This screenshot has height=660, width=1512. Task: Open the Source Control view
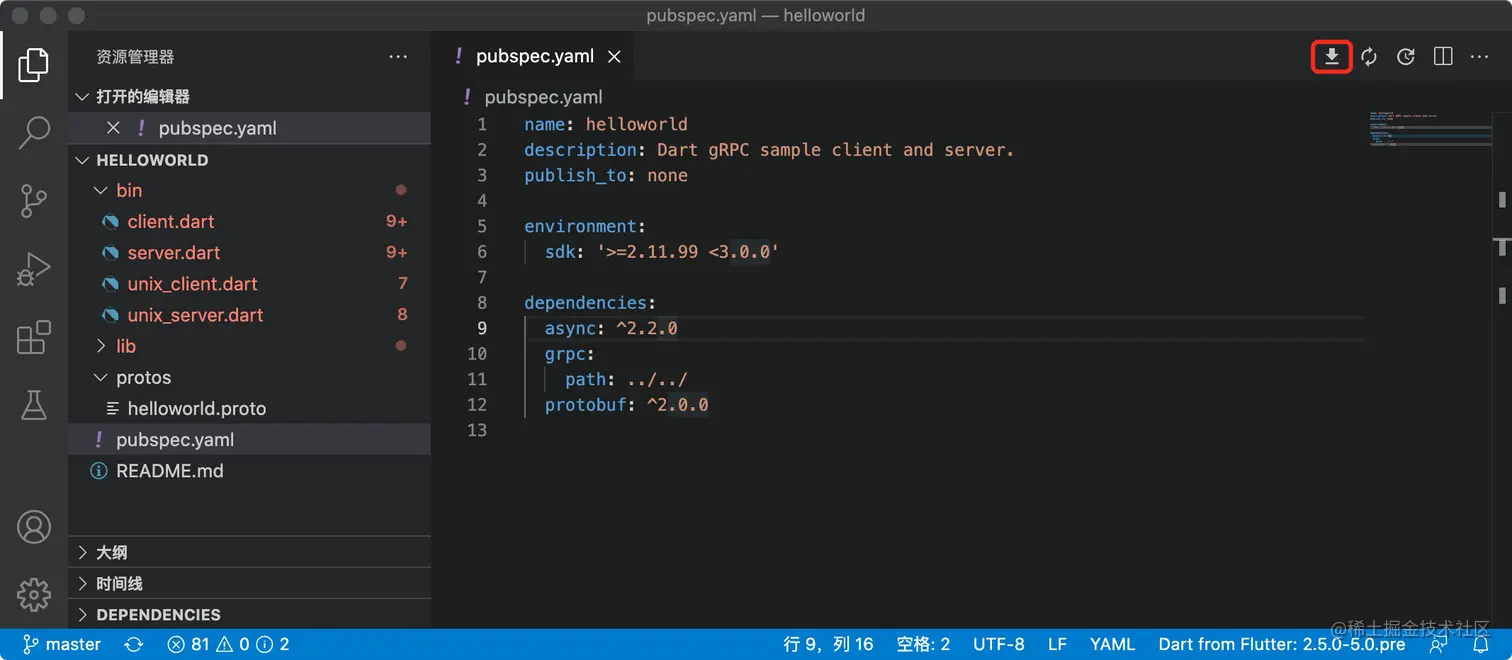click(x=33, y=201)
